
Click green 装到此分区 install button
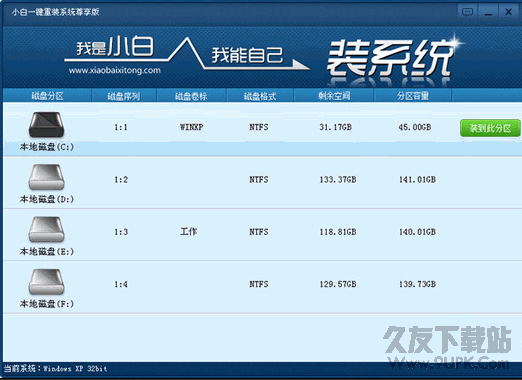[490, 128]
